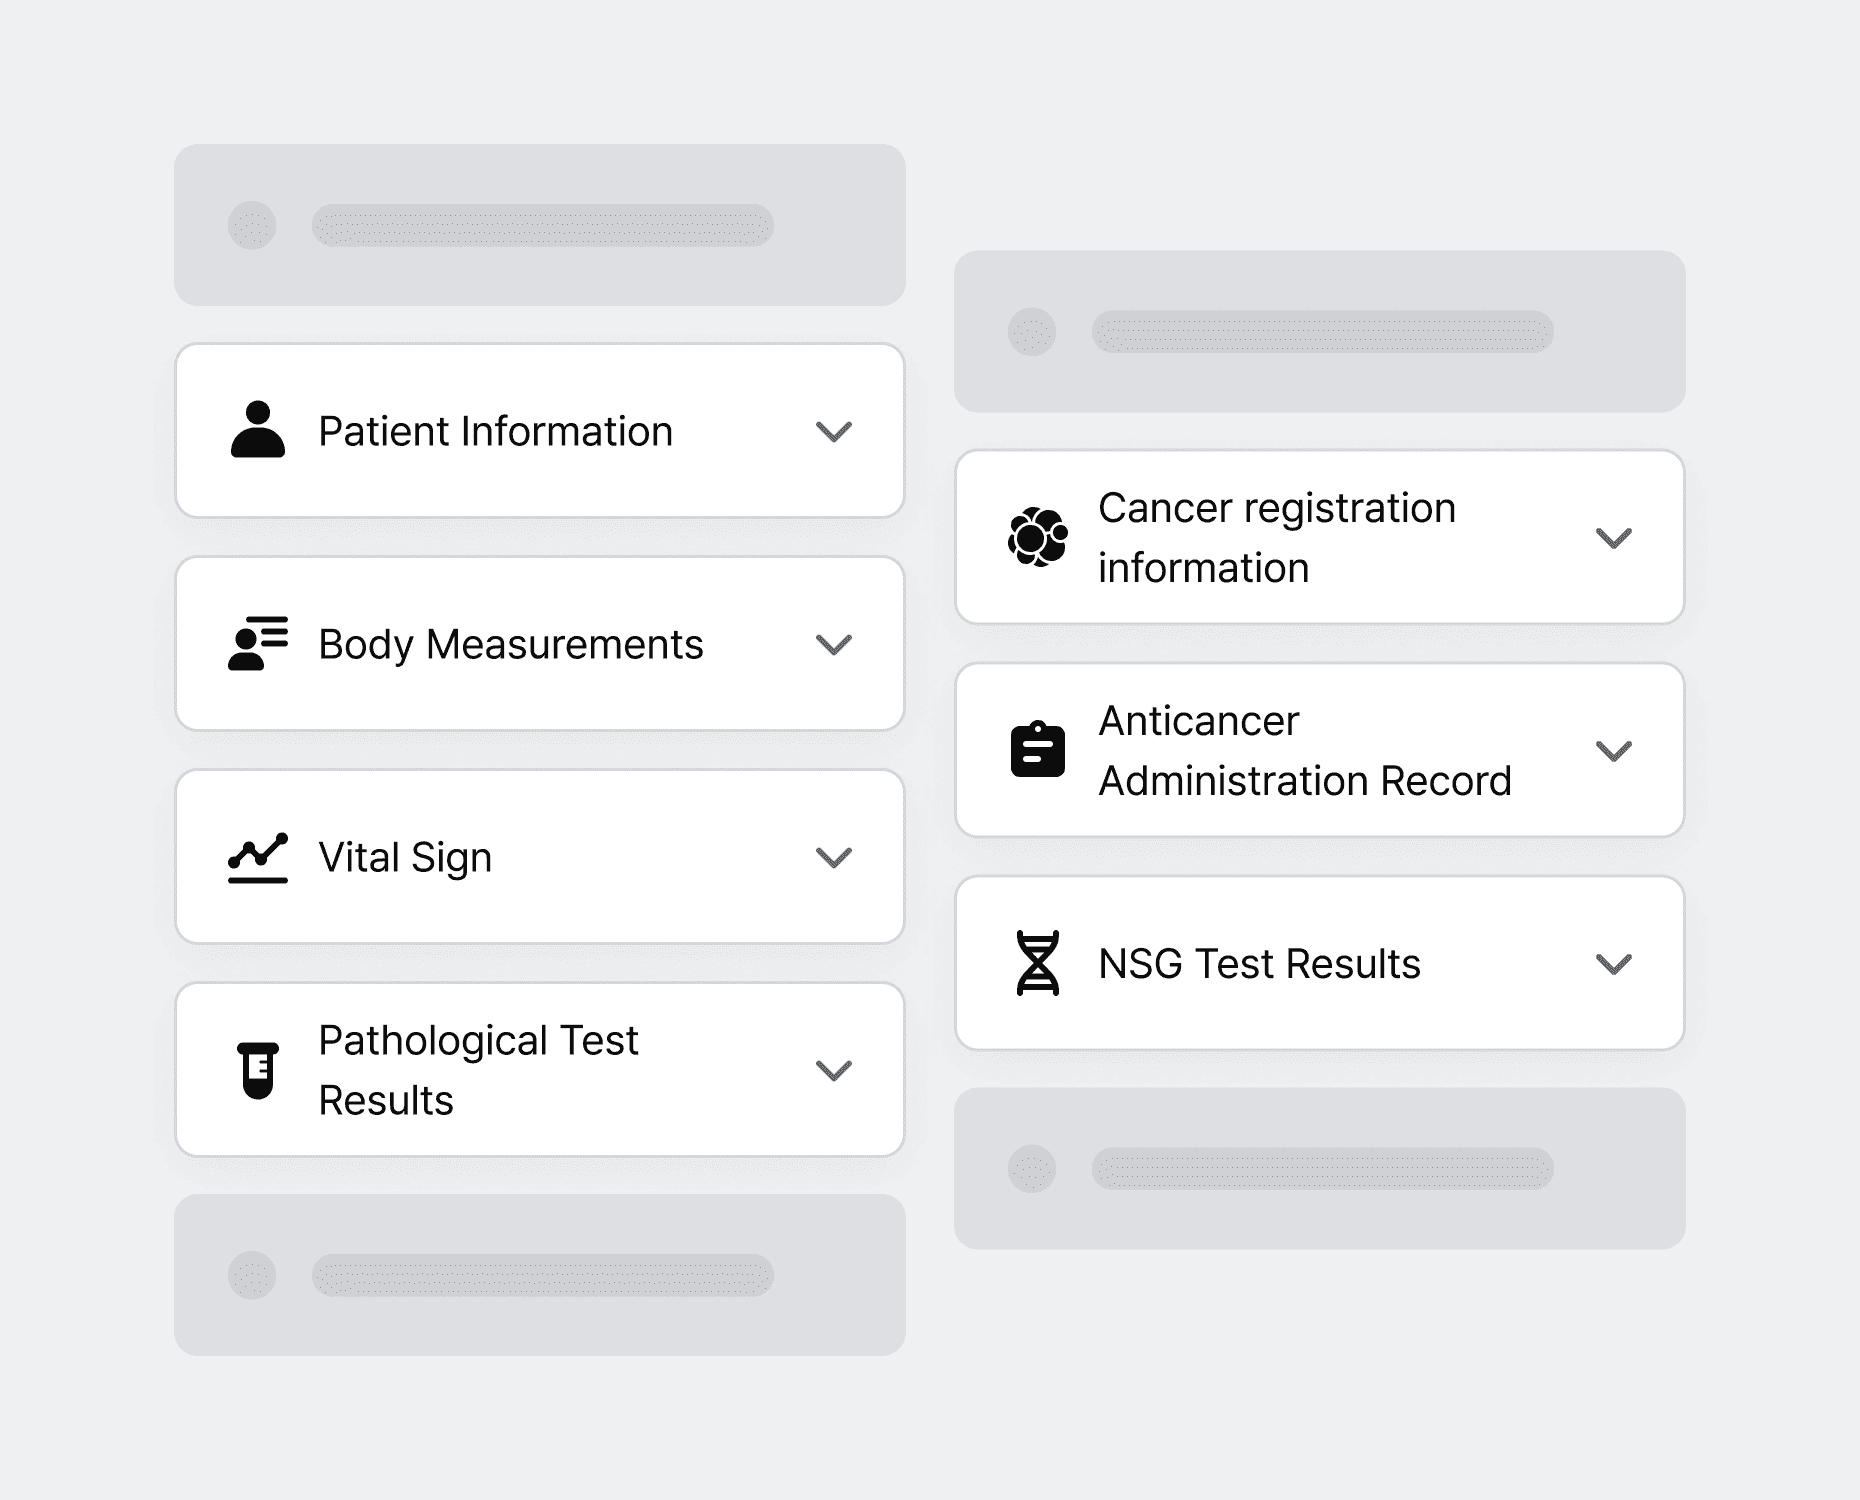Click the person icon beside Patient Information
Image resolution: width=1860 pixels, height=1500 pixels.
[258, 430]
